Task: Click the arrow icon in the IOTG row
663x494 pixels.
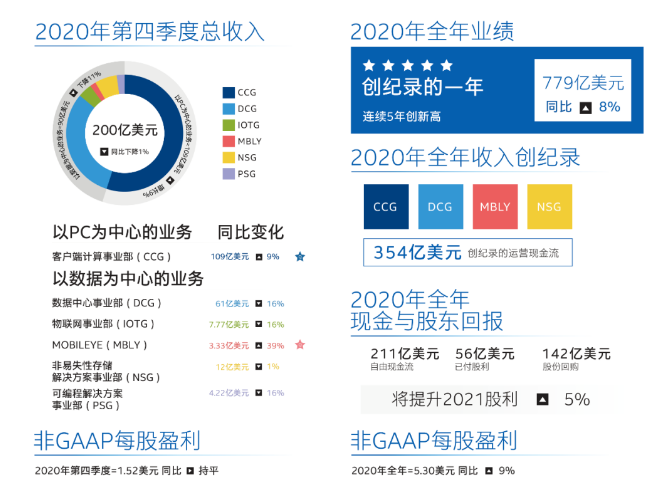Action: (259, 324)
